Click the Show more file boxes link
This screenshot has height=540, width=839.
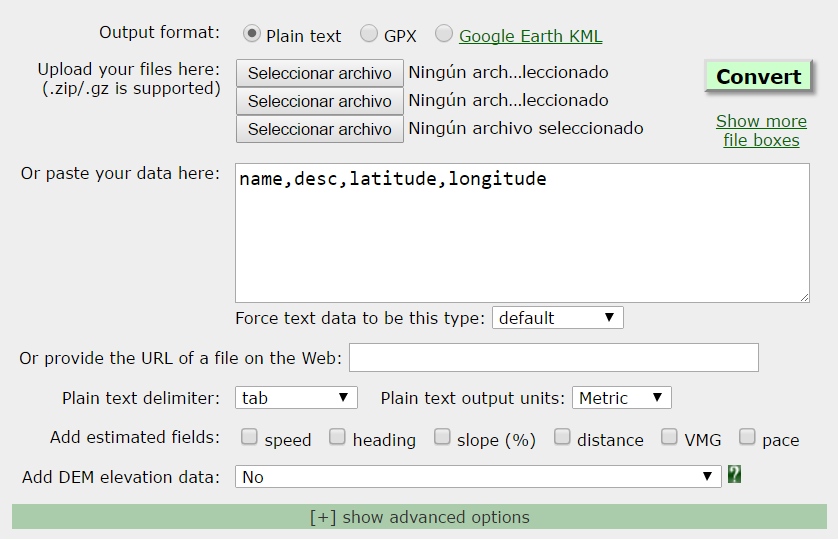coord(761,131)
